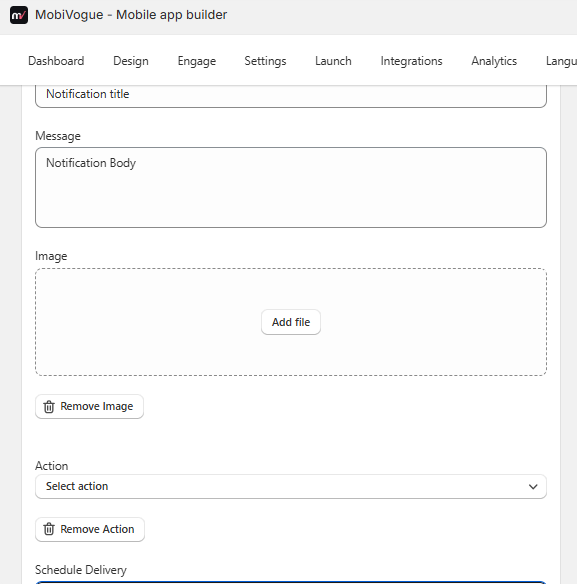Viewport: 577px width, 584px height.
Task: Click the Schedule Delivery label
Action: pos(81,570)
